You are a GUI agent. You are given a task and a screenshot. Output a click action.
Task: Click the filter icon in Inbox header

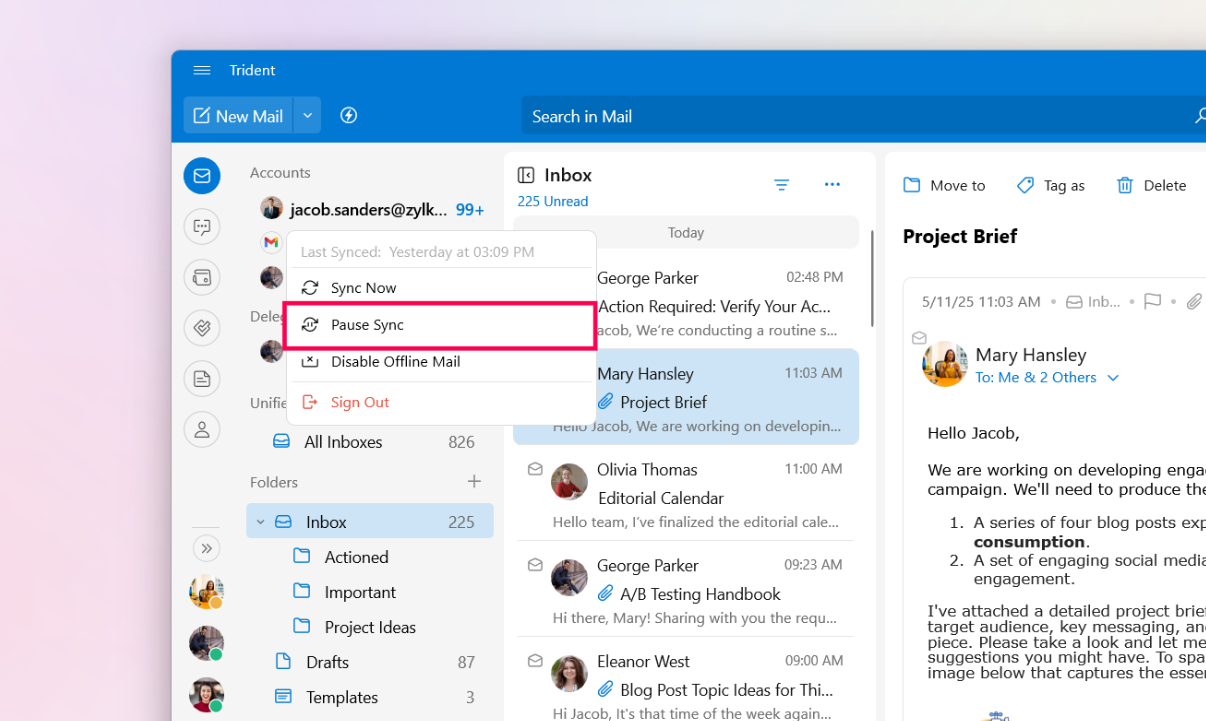tap(781, 185)
